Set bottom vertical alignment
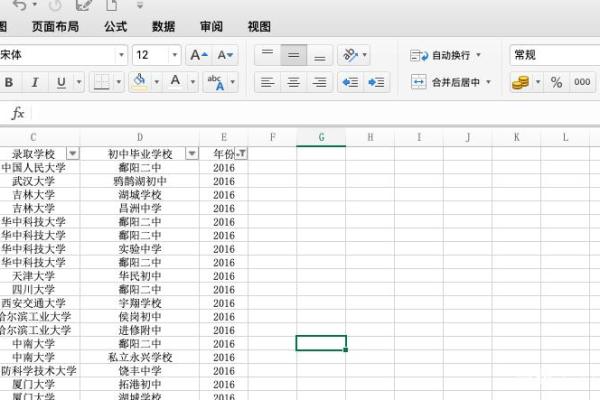Screen dimensions: 600x400 (x=320, y=55)
